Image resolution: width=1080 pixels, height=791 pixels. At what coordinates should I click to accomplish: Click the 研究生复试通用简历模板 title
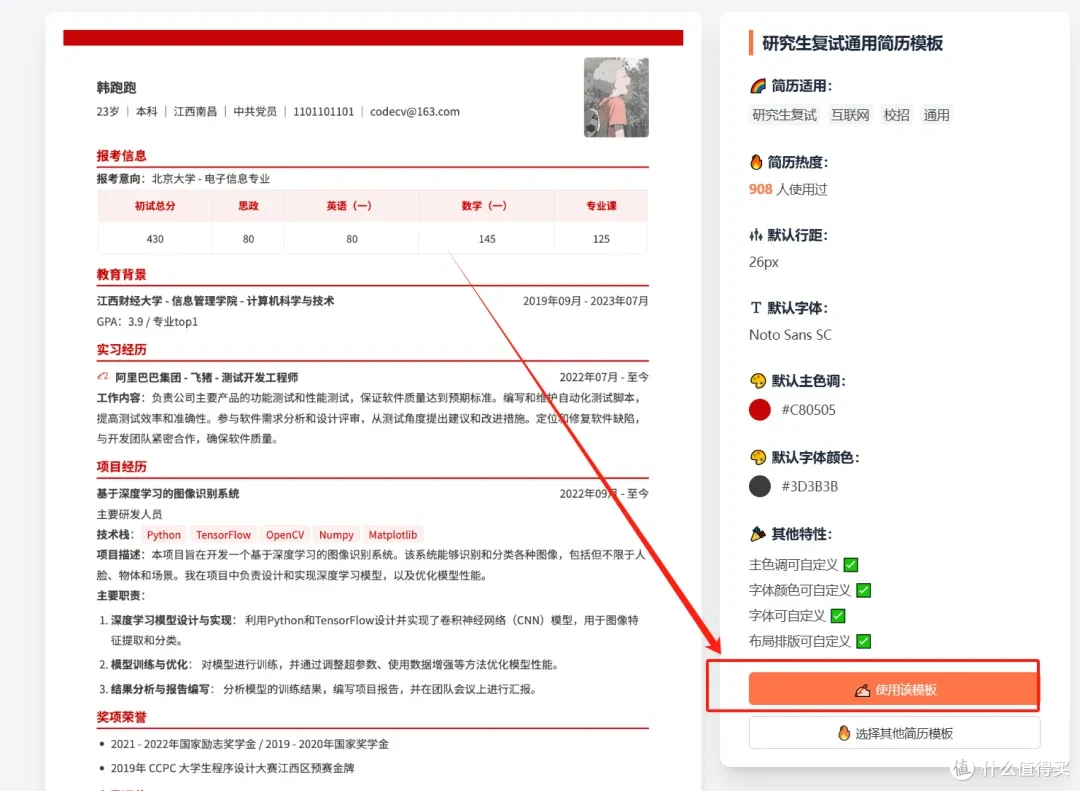point(852,43)
